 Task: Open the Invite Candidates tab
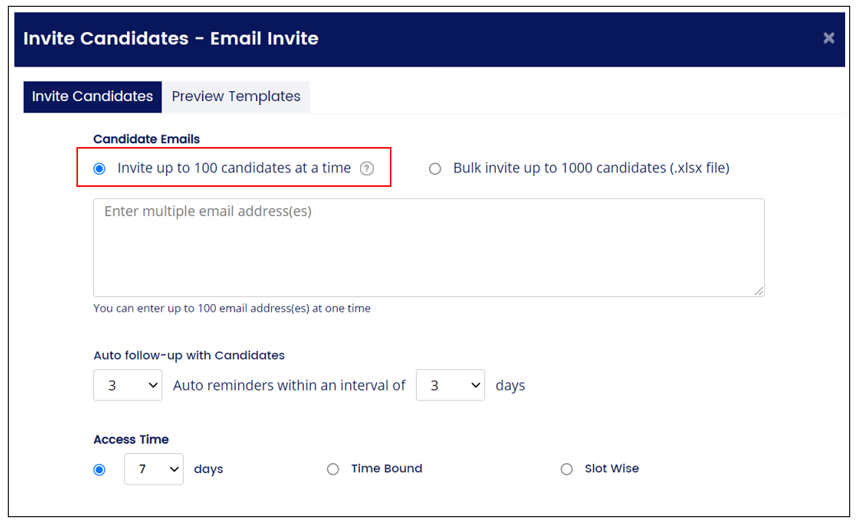(x=92, y=97)
